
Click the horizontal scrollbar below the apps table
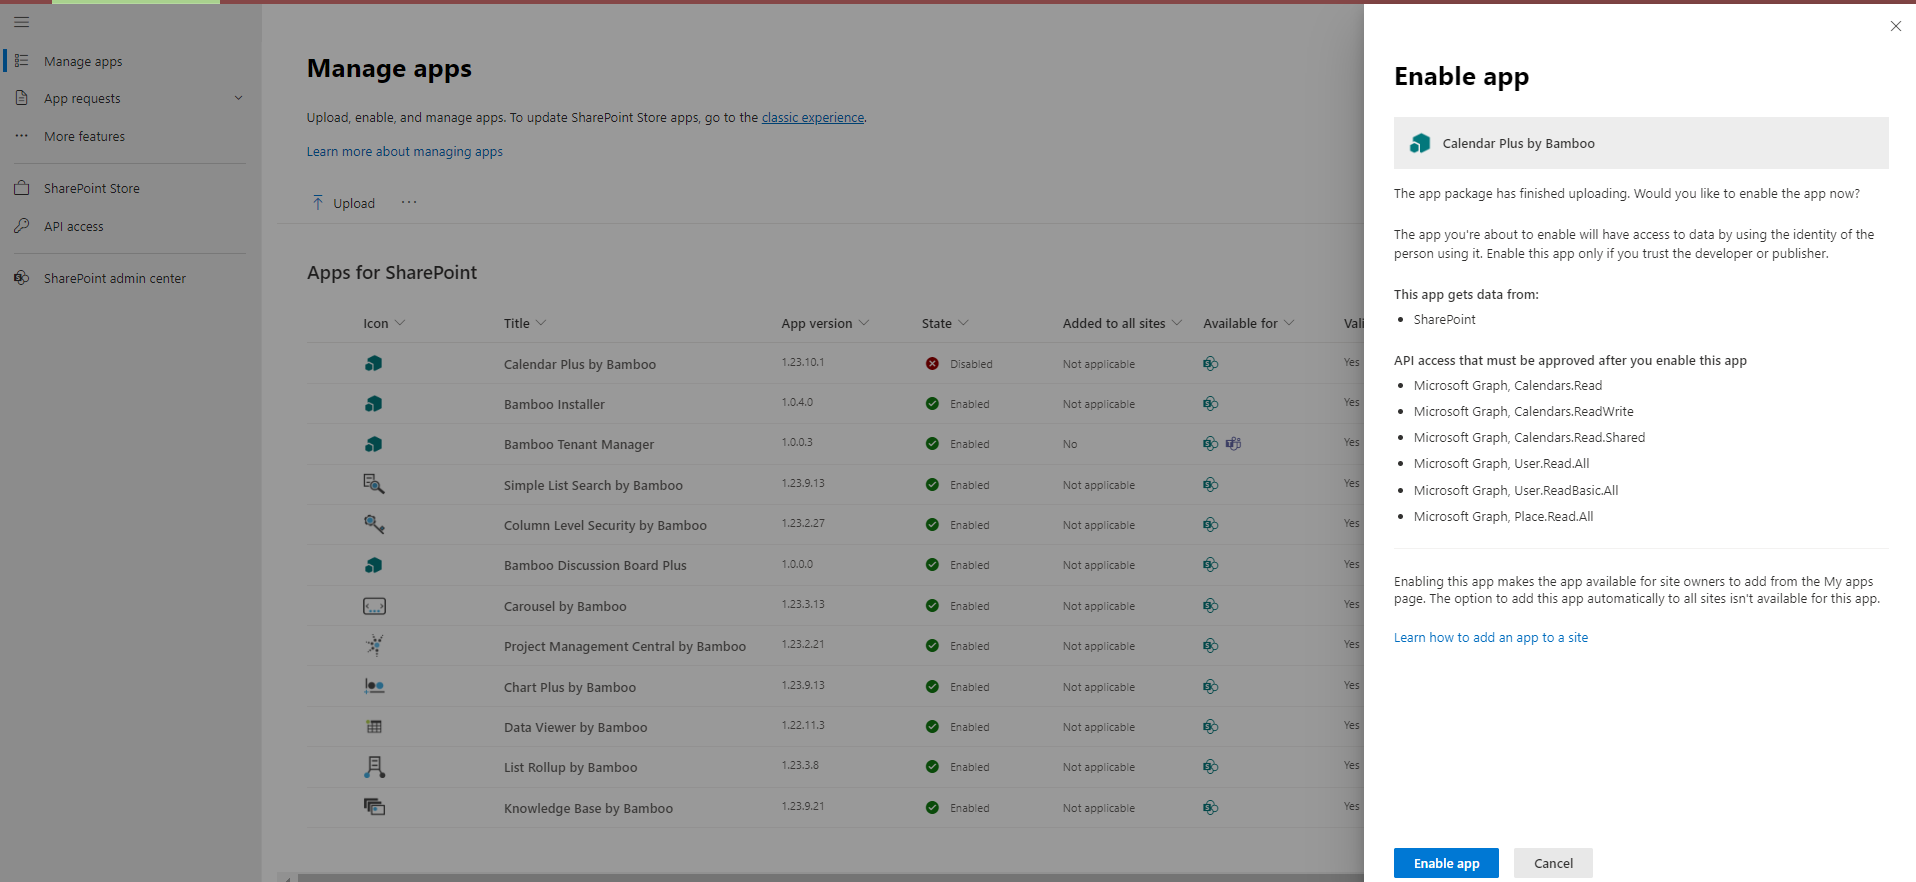point(830,877)
